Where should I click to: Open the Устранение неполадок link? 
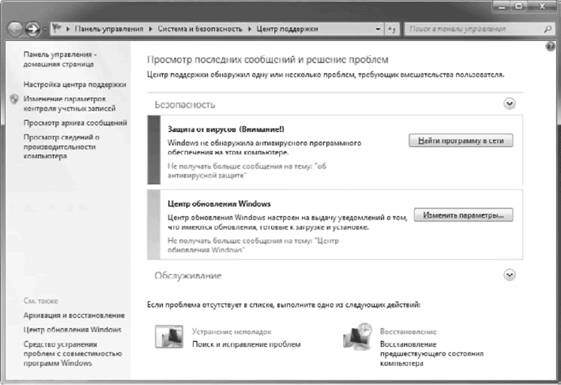231,332
